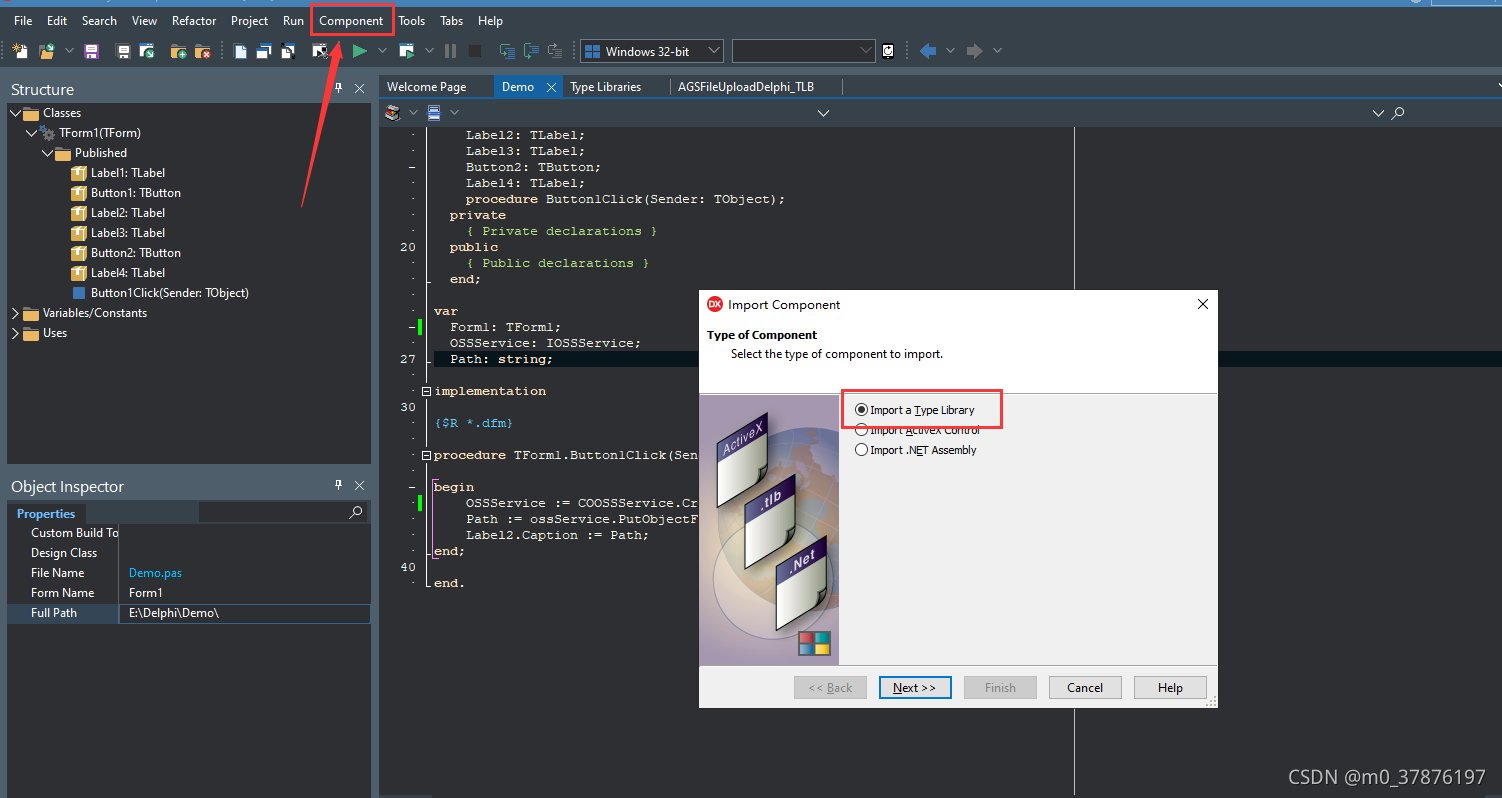The image size is (1502, 798).
Task: Open the Component menu
Action: (x=351, y=21)
